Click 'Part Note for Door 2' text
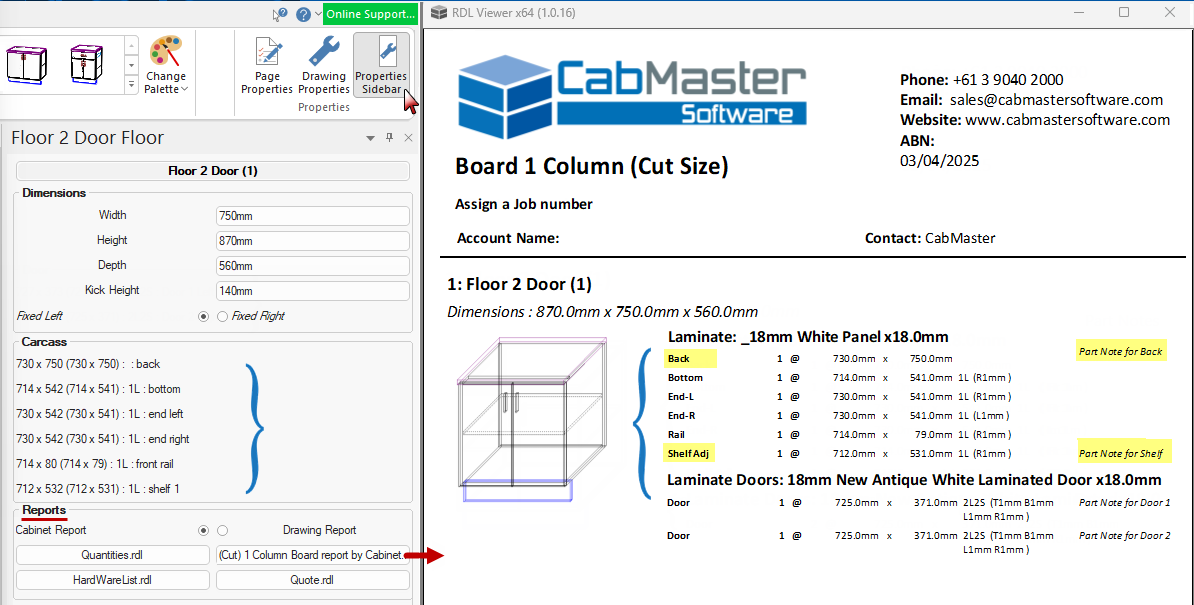The image size is (1194, 605). (x=1125, y=536)
